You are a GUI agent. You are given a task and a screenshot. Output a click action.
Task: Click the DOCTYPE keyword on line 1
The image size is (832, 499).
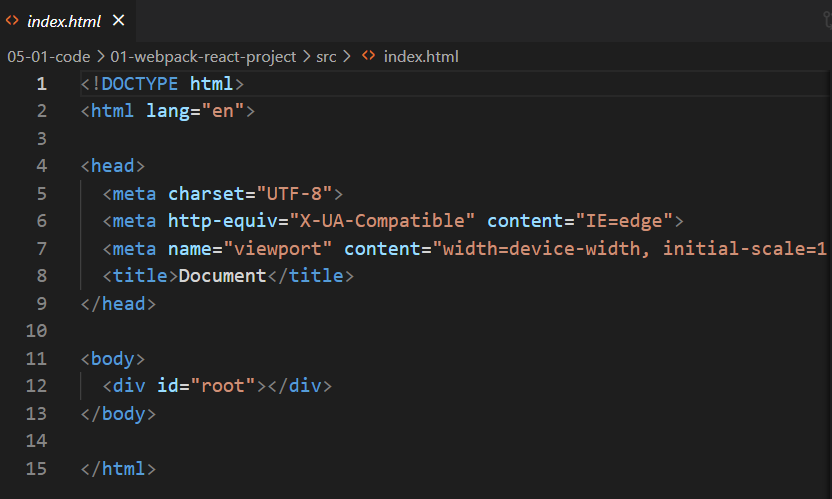(141, 84)
